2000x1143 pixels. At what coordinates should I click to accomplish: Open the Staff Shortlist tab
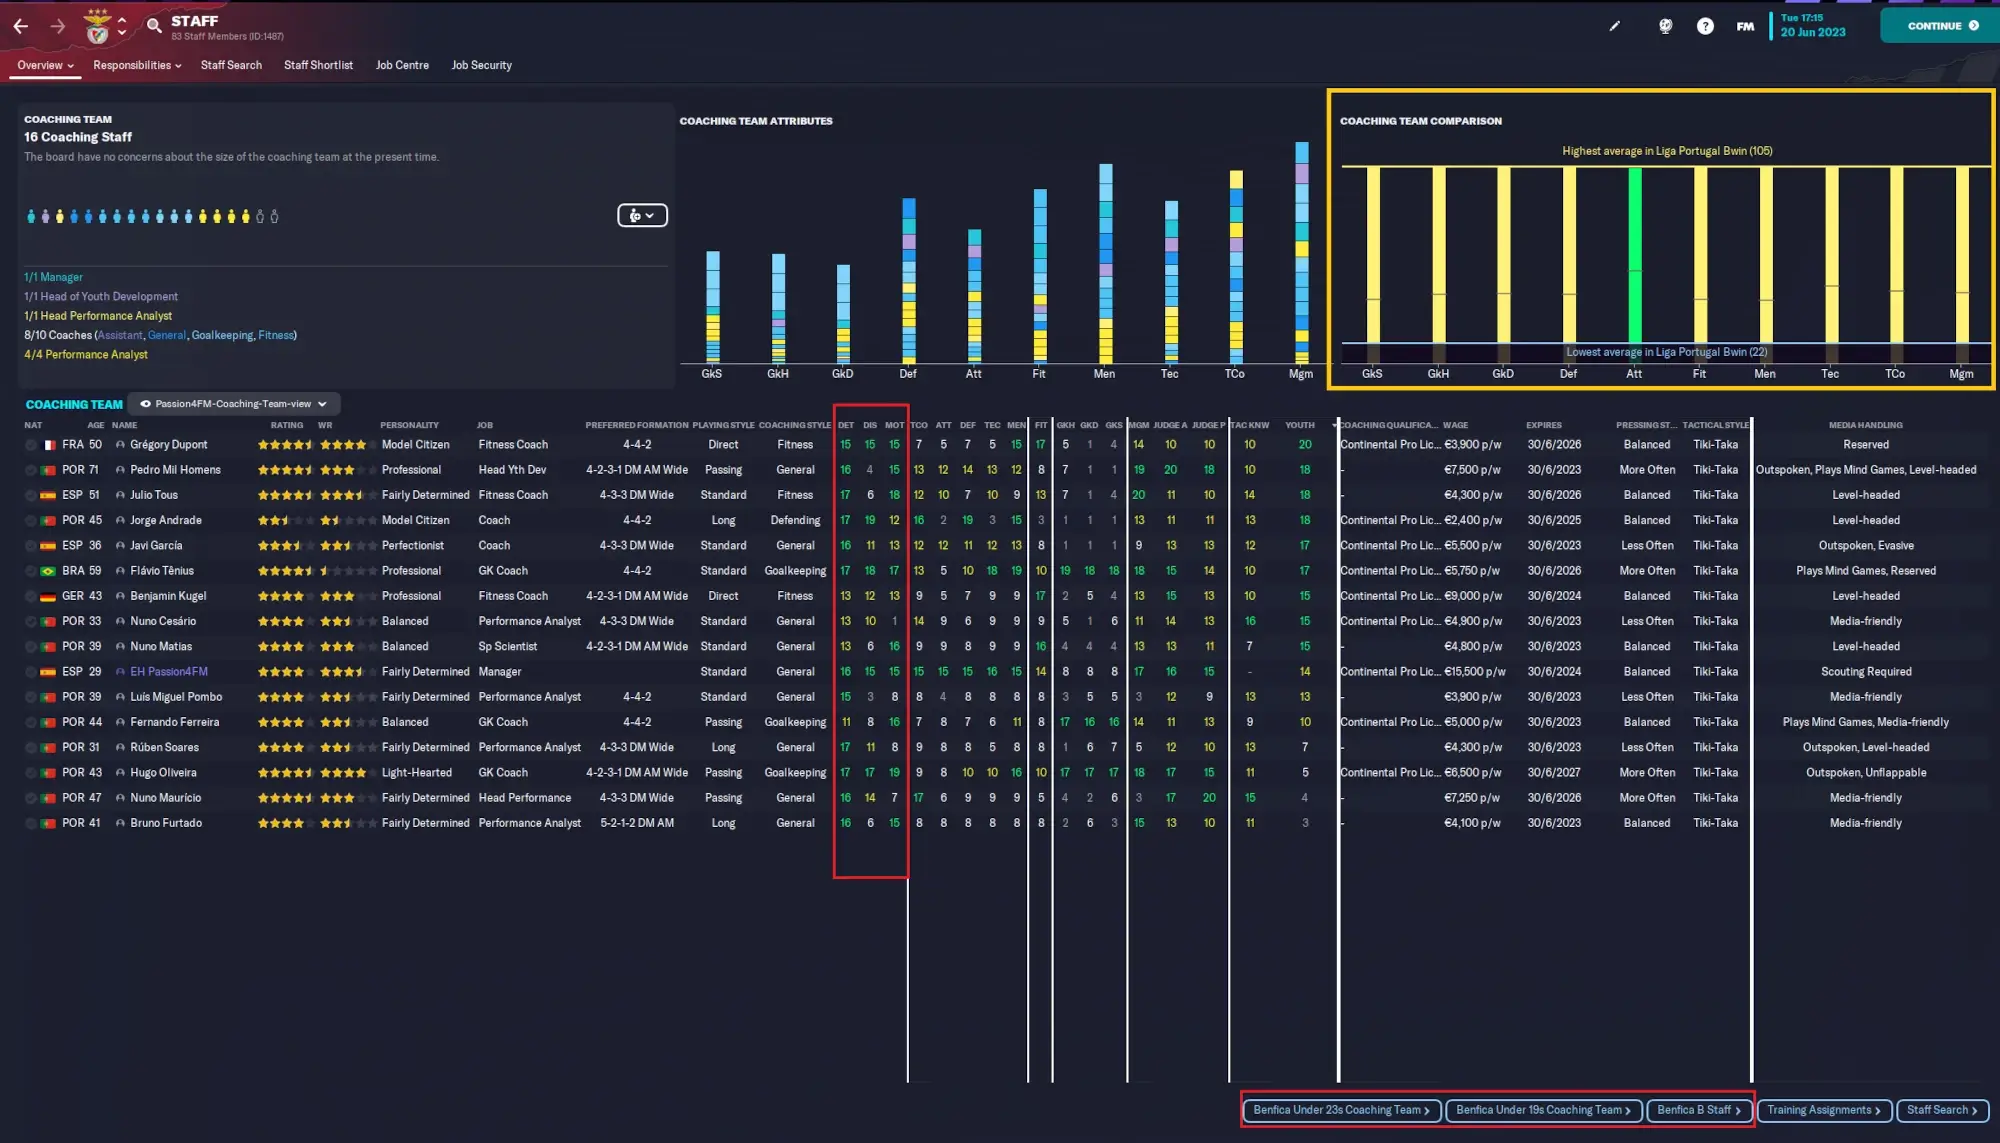[x=318, y=65]
